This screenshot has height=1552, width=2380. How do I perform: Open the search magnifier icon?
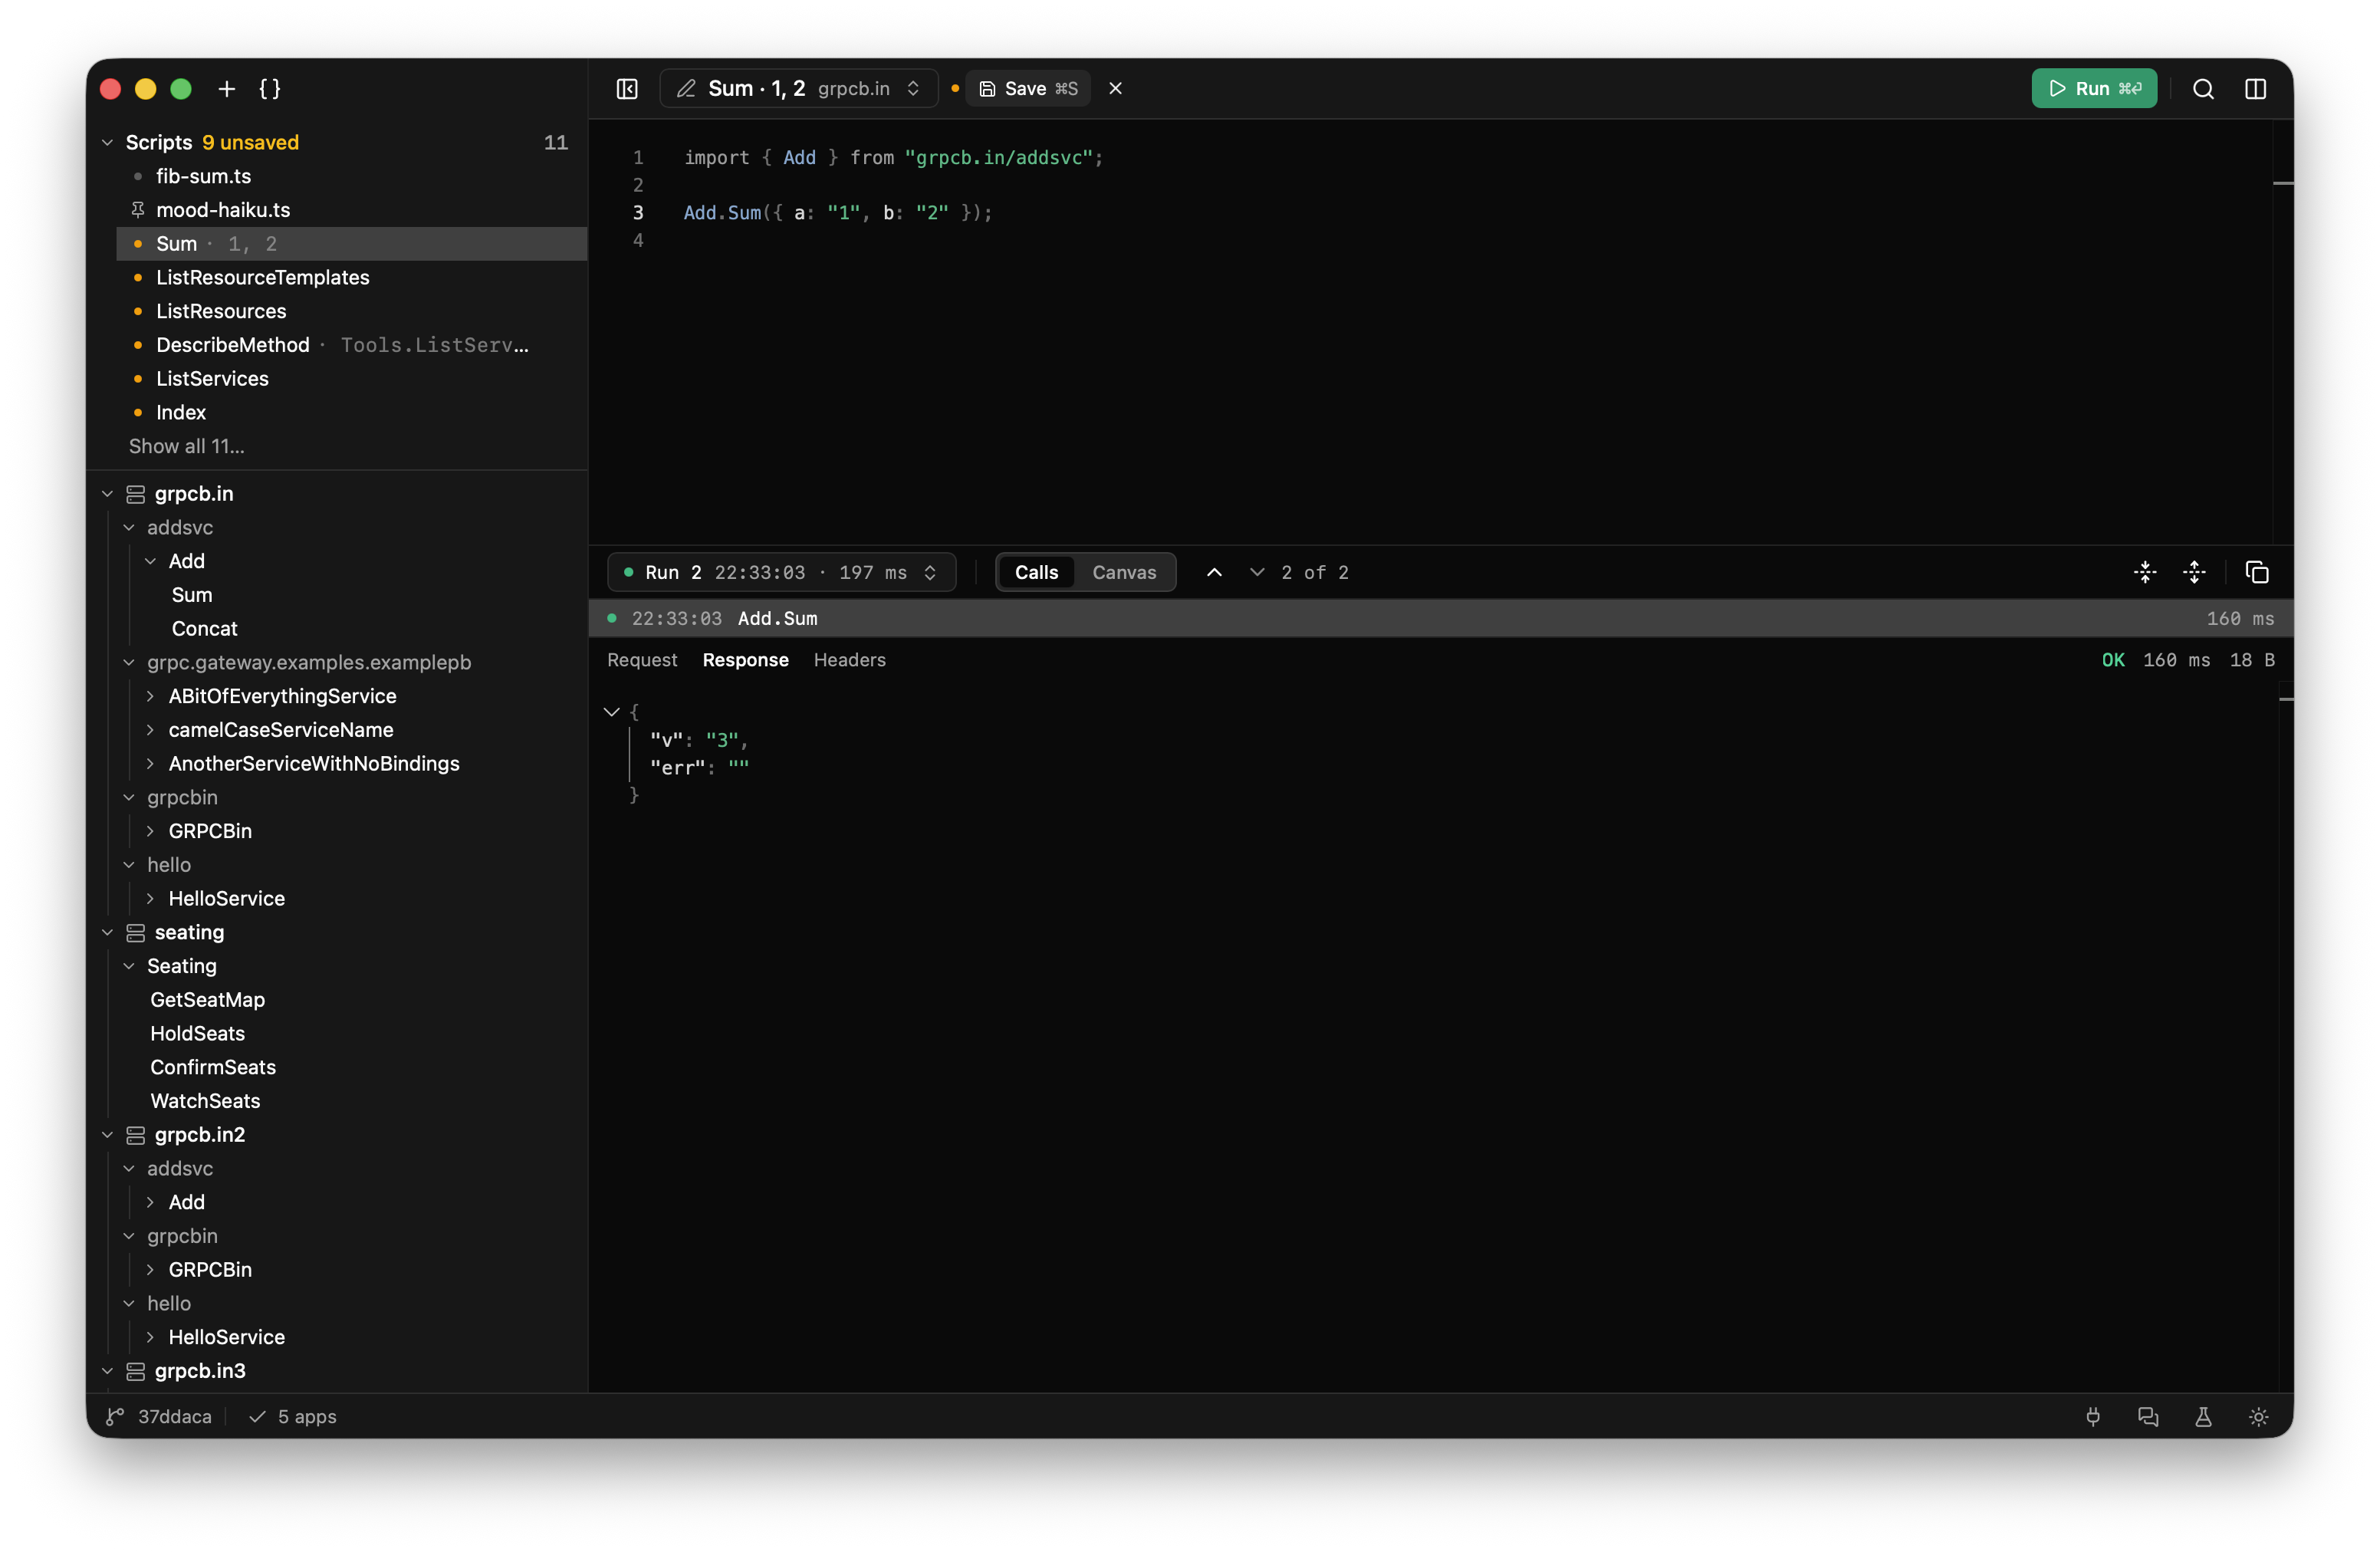(x=2203, y=89)
